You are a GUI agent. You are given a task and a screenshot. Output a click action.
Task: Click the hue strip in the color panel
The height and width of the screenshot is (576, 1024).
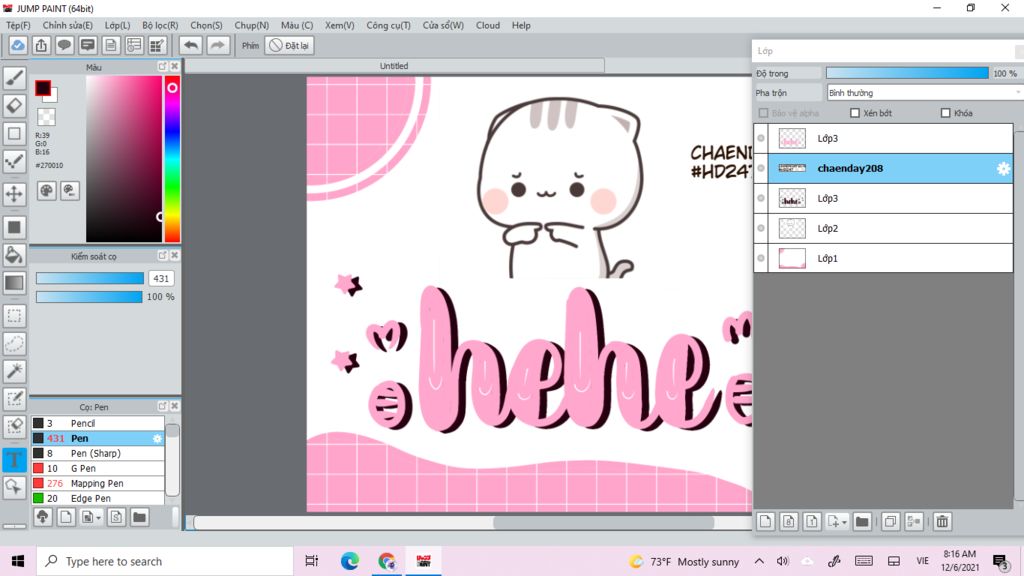(172, 159)
